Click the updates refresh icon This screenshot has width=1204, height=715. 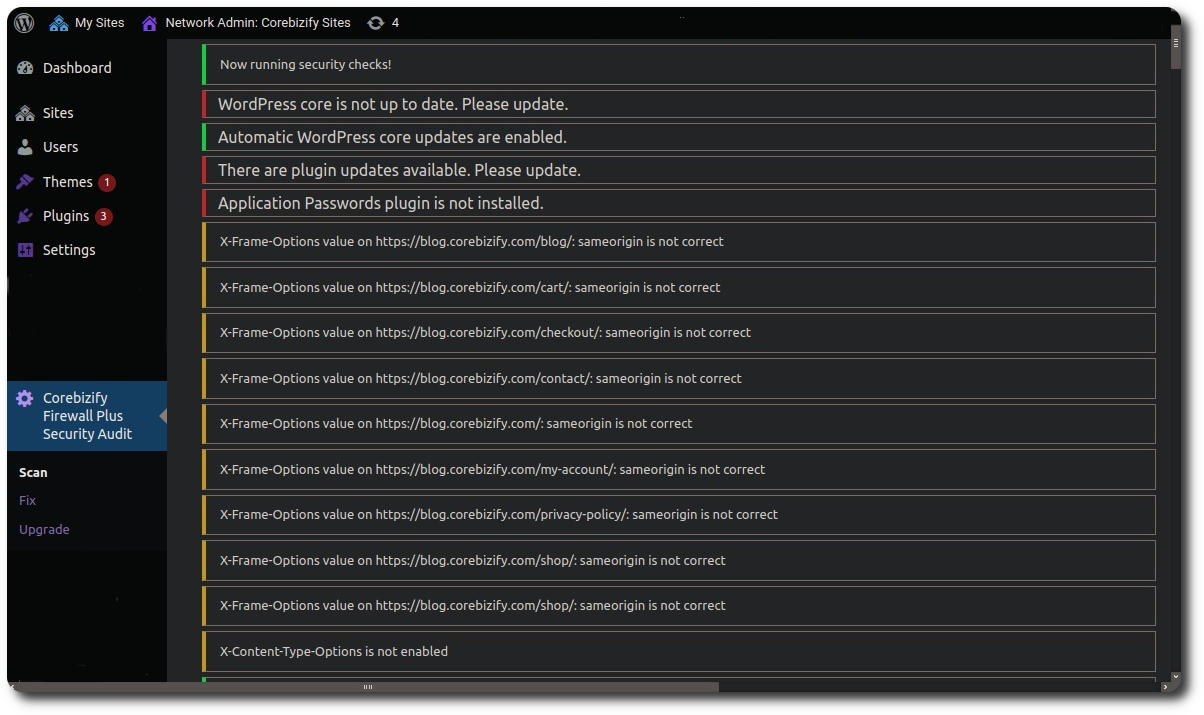376,22
